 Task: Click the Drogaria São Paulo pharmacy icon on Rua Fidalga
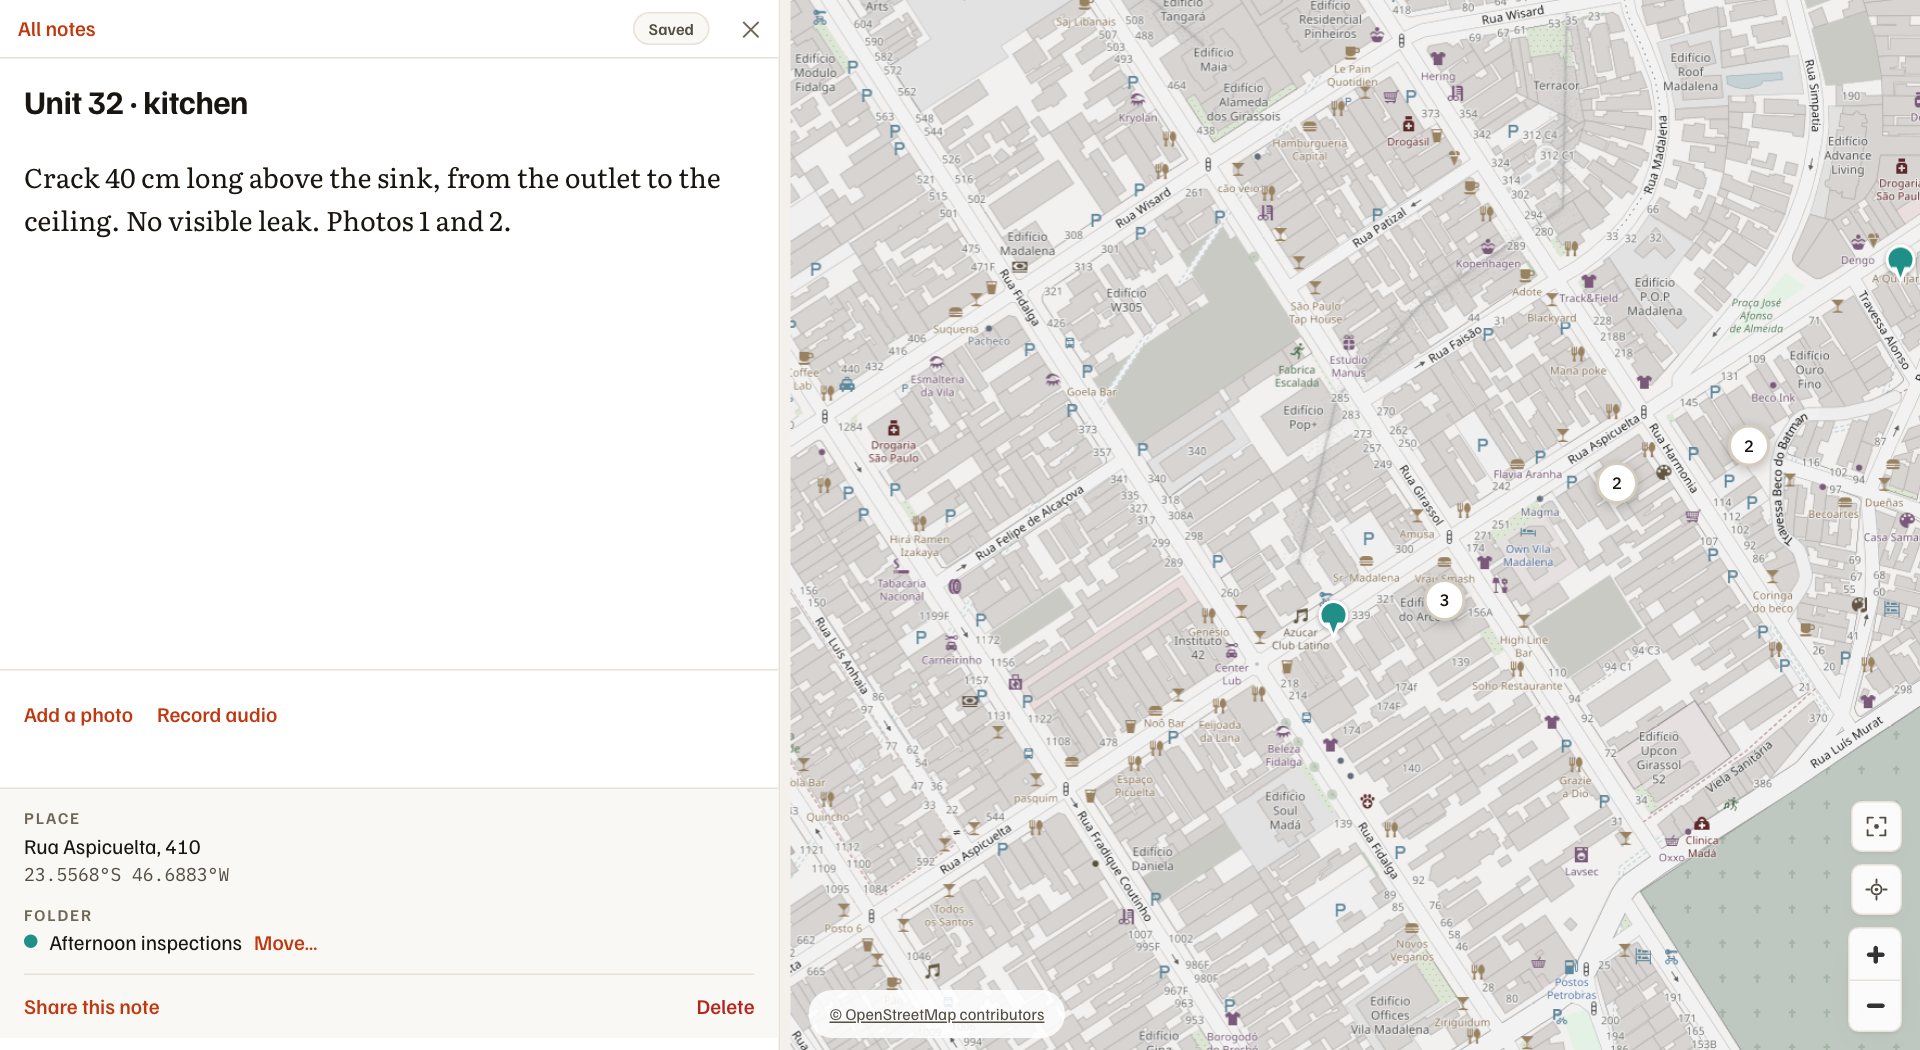pyautogui.click(x=894, y=428)
